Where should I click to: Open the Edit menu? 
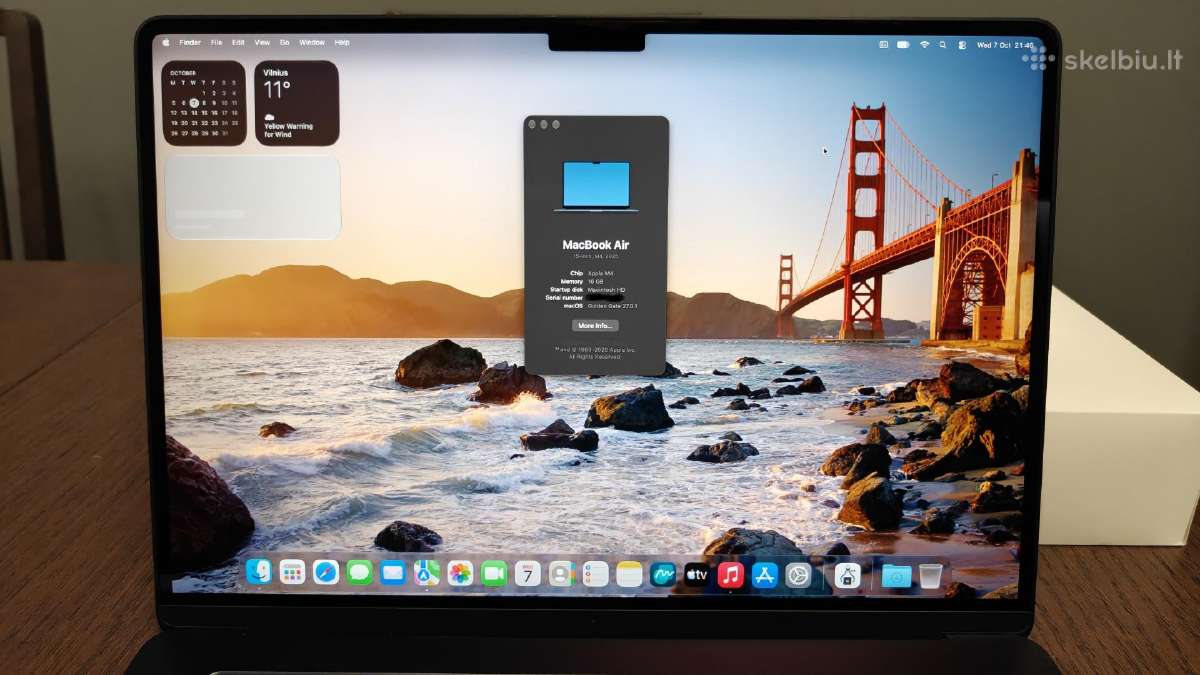click(x=238, y=42)
